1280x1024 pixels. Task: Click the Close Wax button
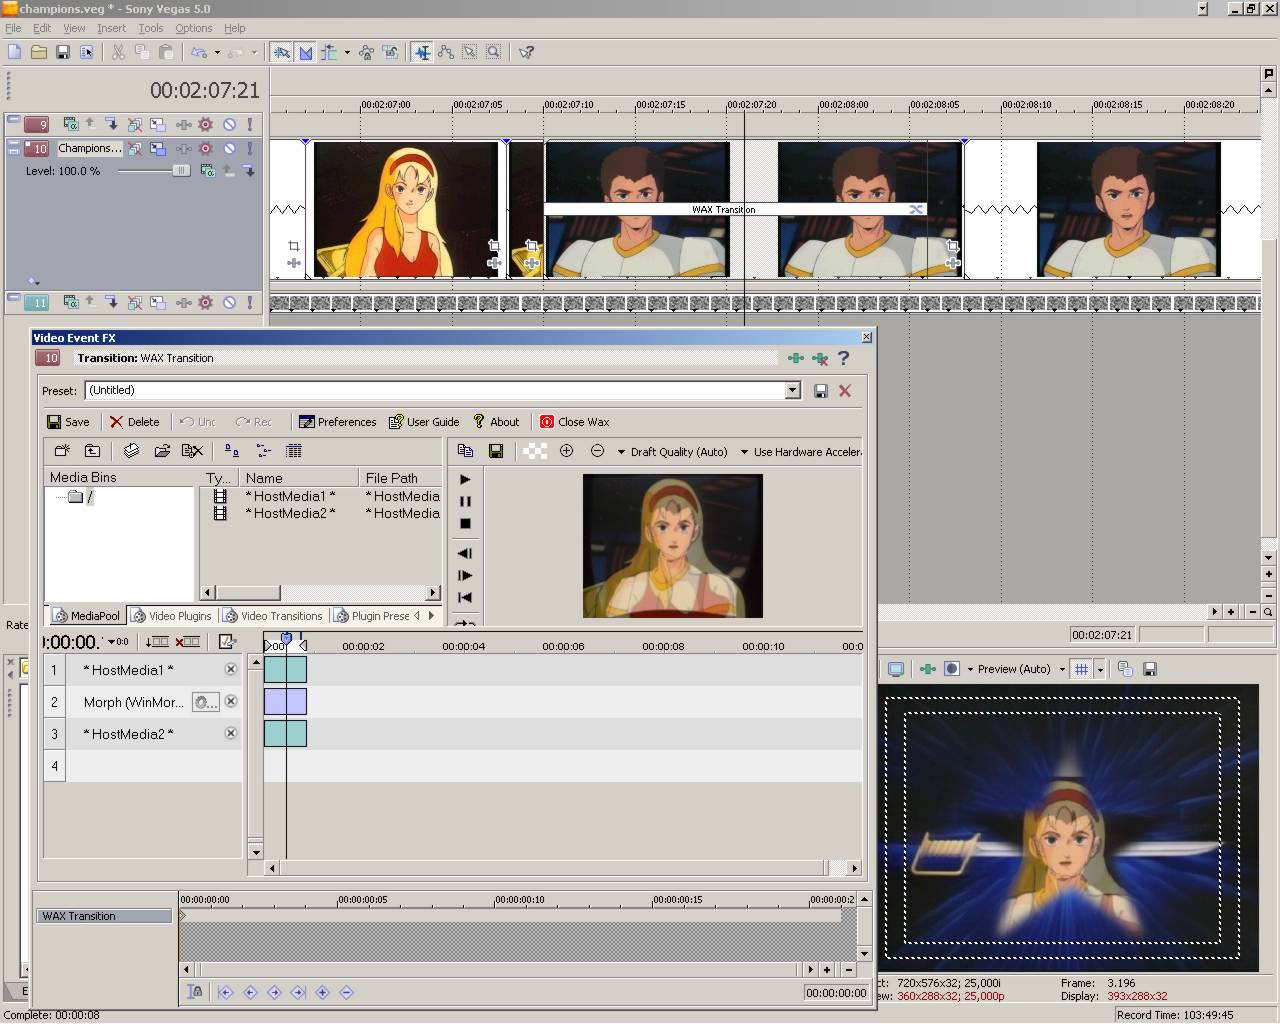[574, 422]
